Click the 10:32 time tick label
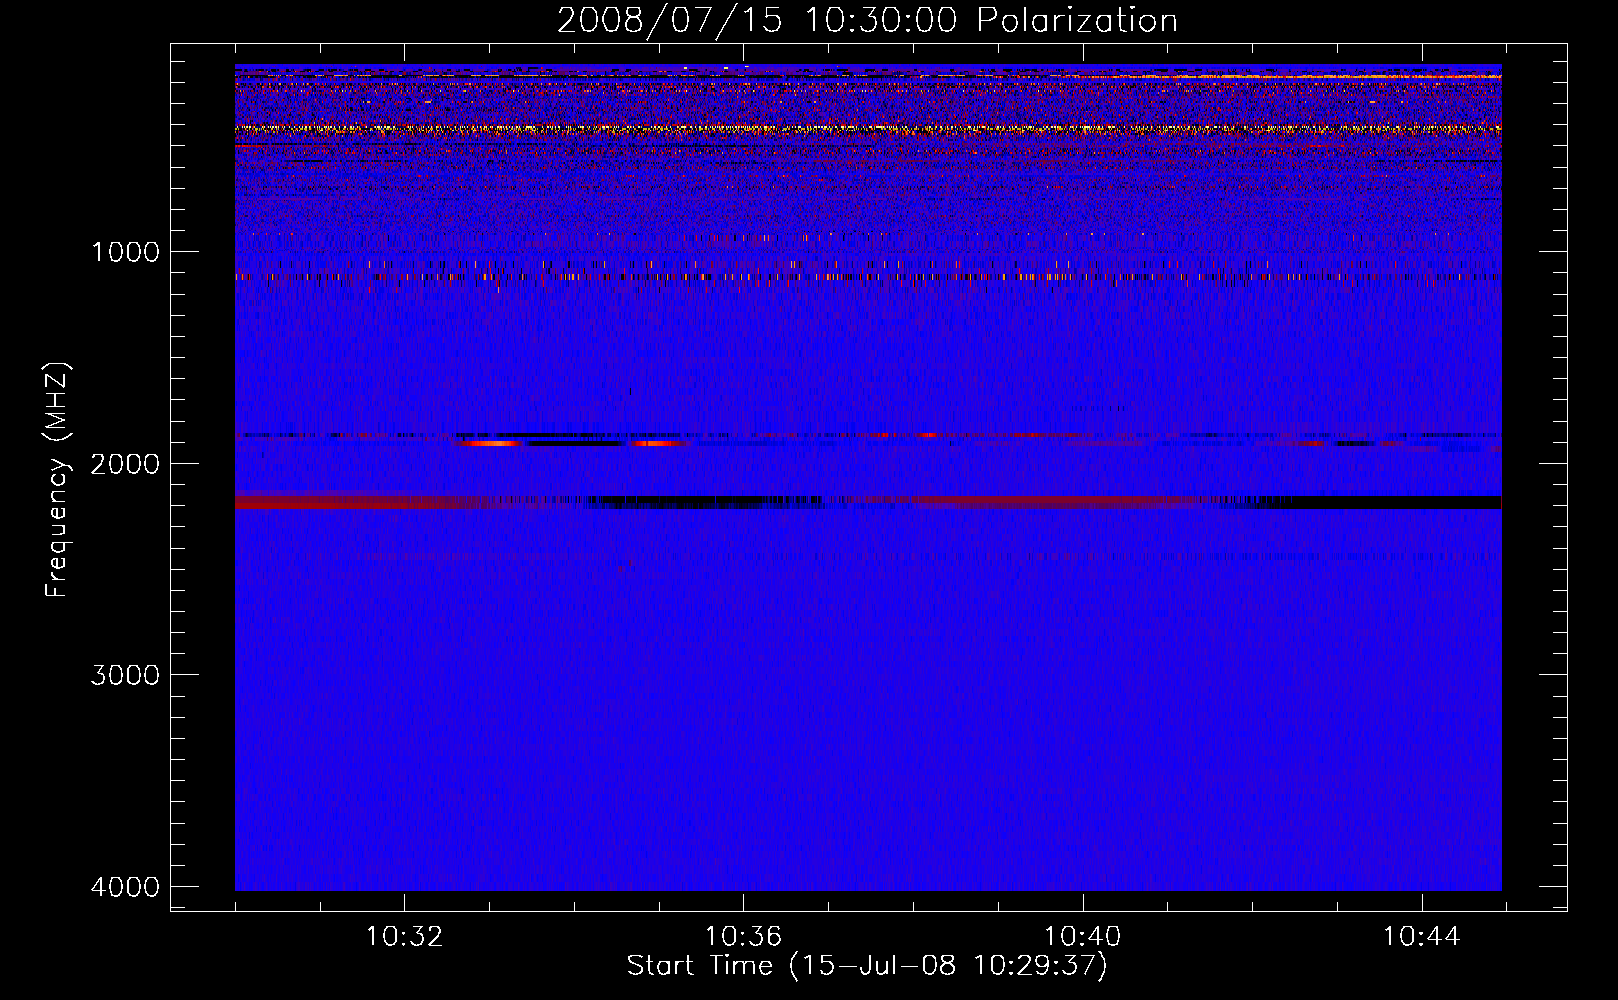 click(404, 937)
